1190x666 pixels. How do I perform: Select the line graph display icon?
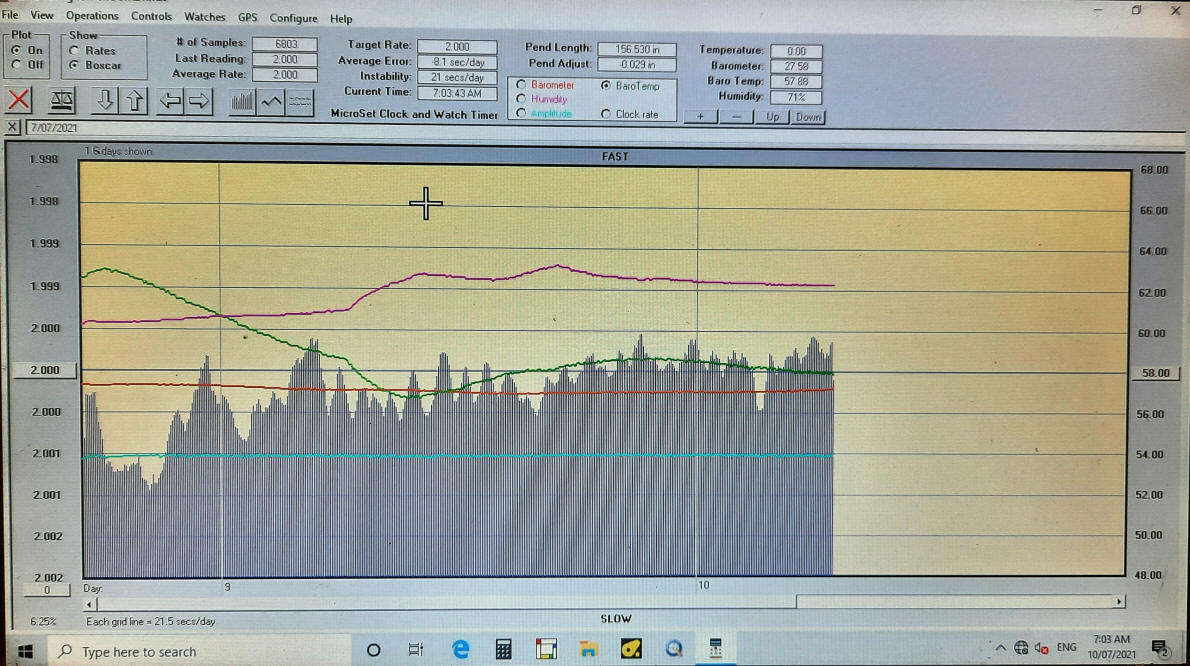pyautogui.click(x=271, y=101)
